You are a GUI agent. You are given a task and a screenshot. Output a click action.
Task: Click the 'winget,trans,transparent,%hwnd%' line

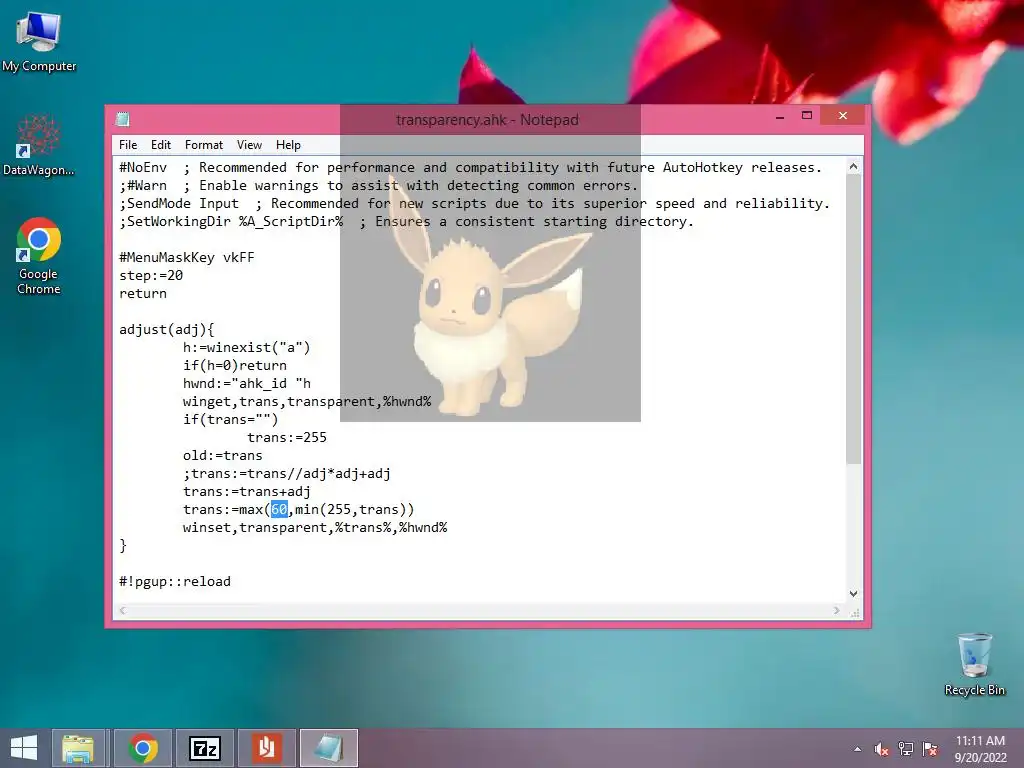coord(307,401)
